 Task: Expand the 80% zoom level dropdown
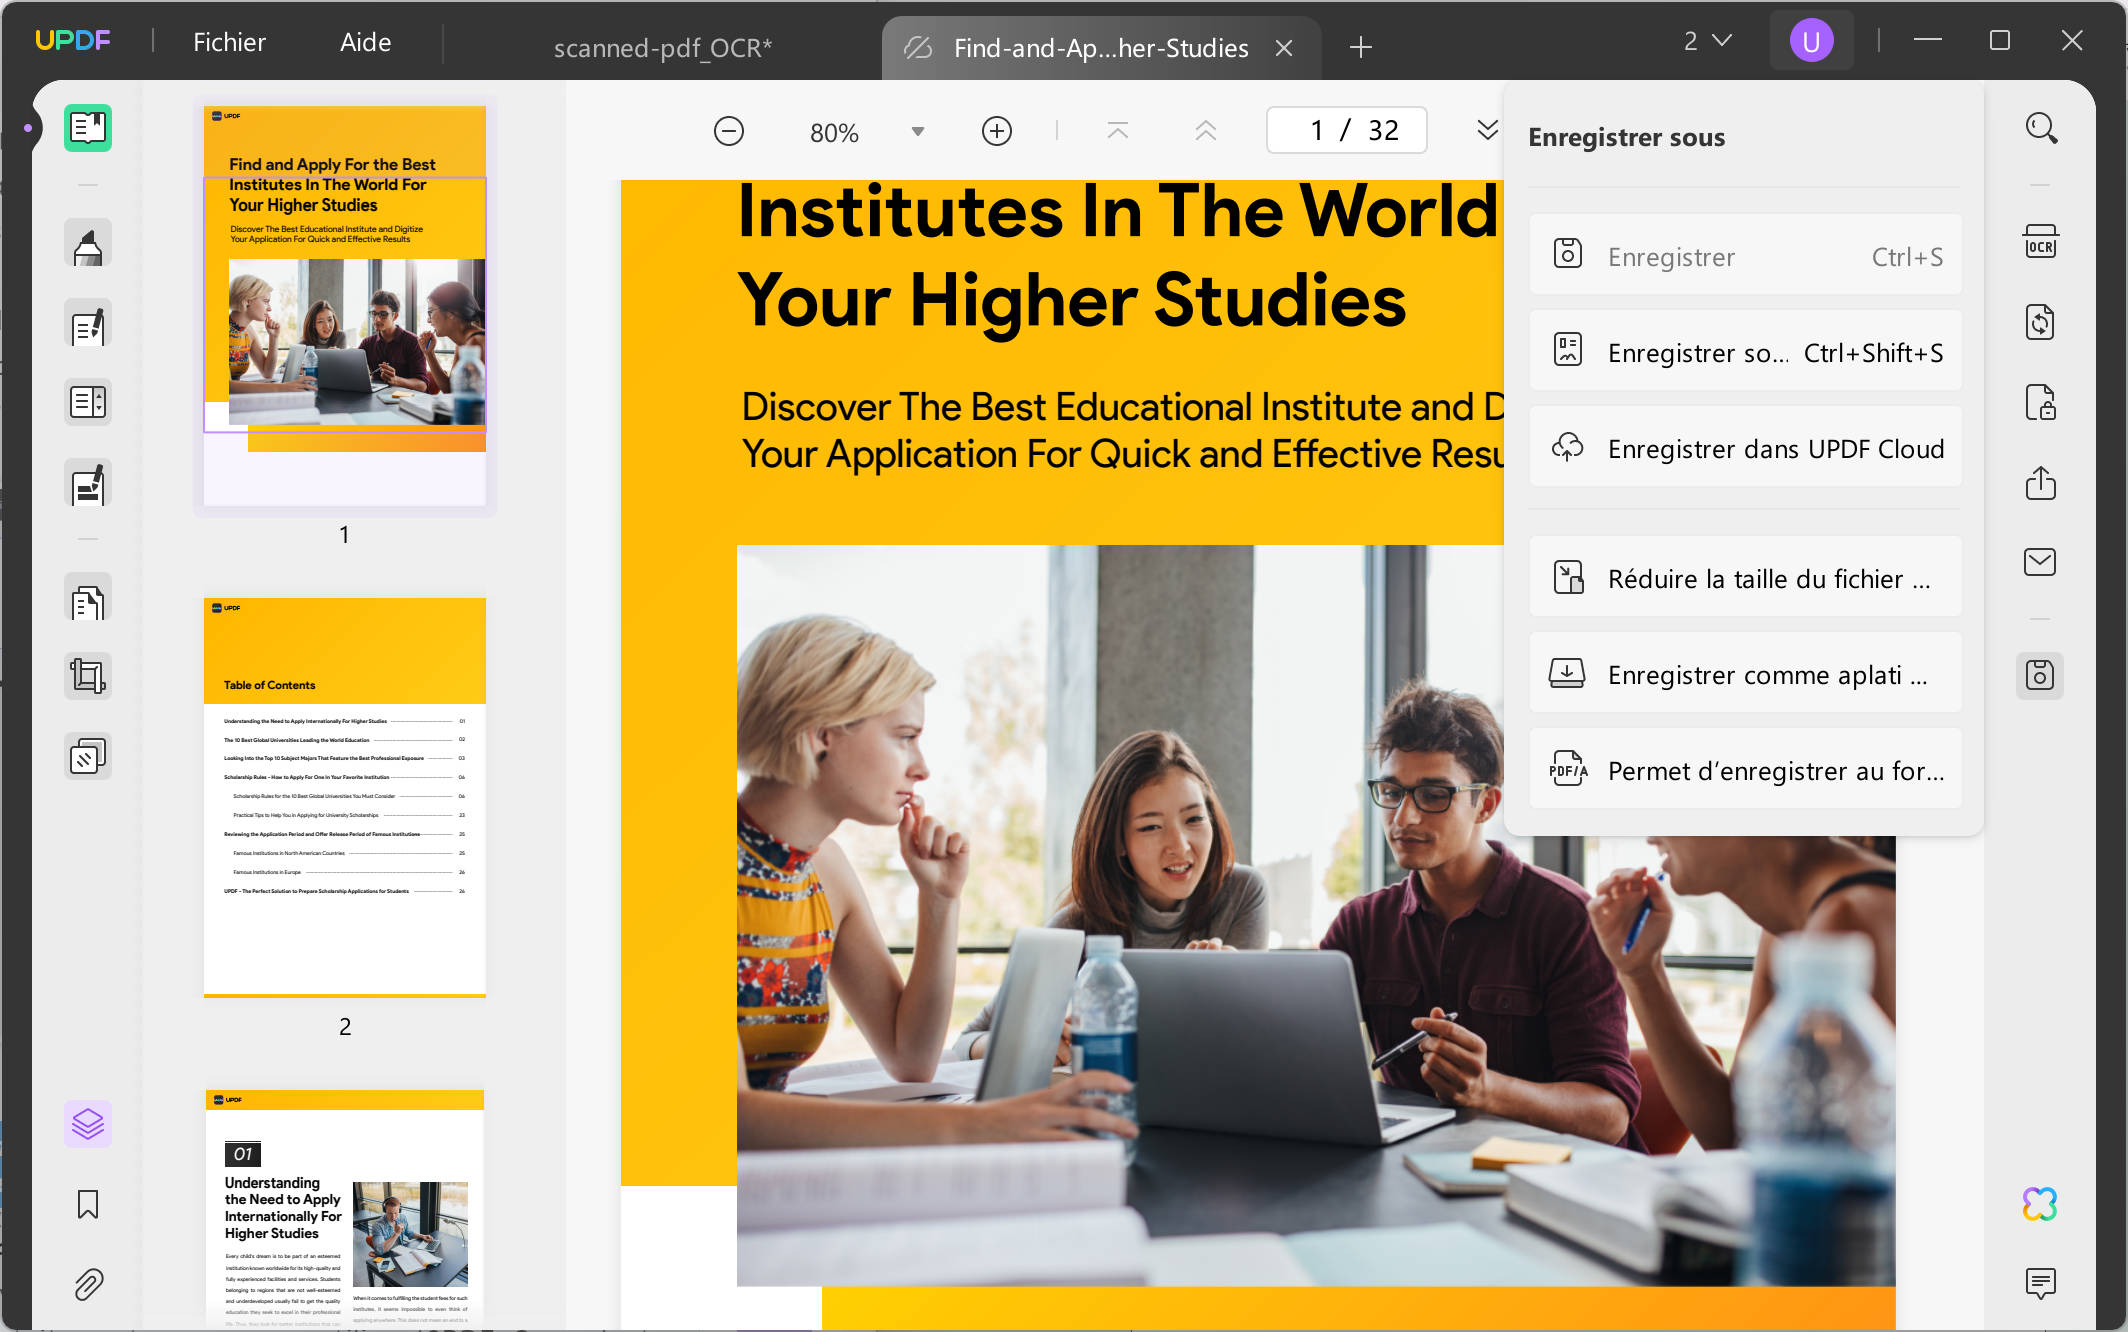[x=917, y=132]
